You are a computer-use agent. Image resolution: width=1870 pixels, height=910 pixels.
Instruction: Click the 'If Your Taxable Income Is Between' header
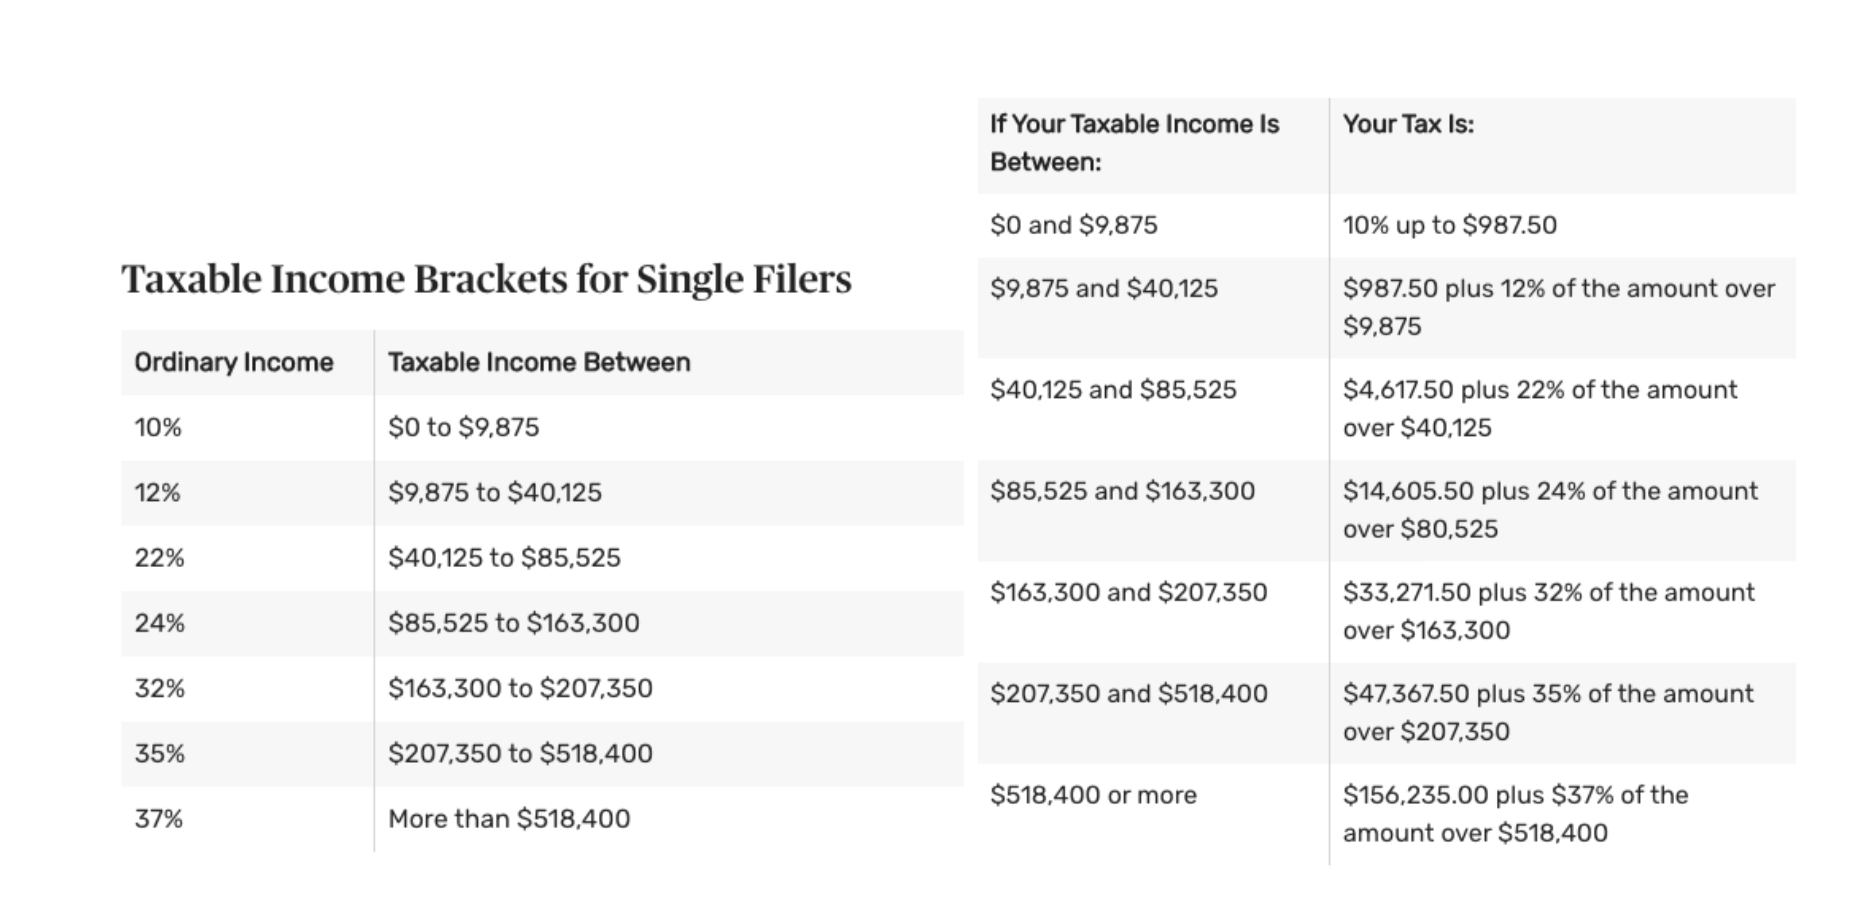point(1134,143)
